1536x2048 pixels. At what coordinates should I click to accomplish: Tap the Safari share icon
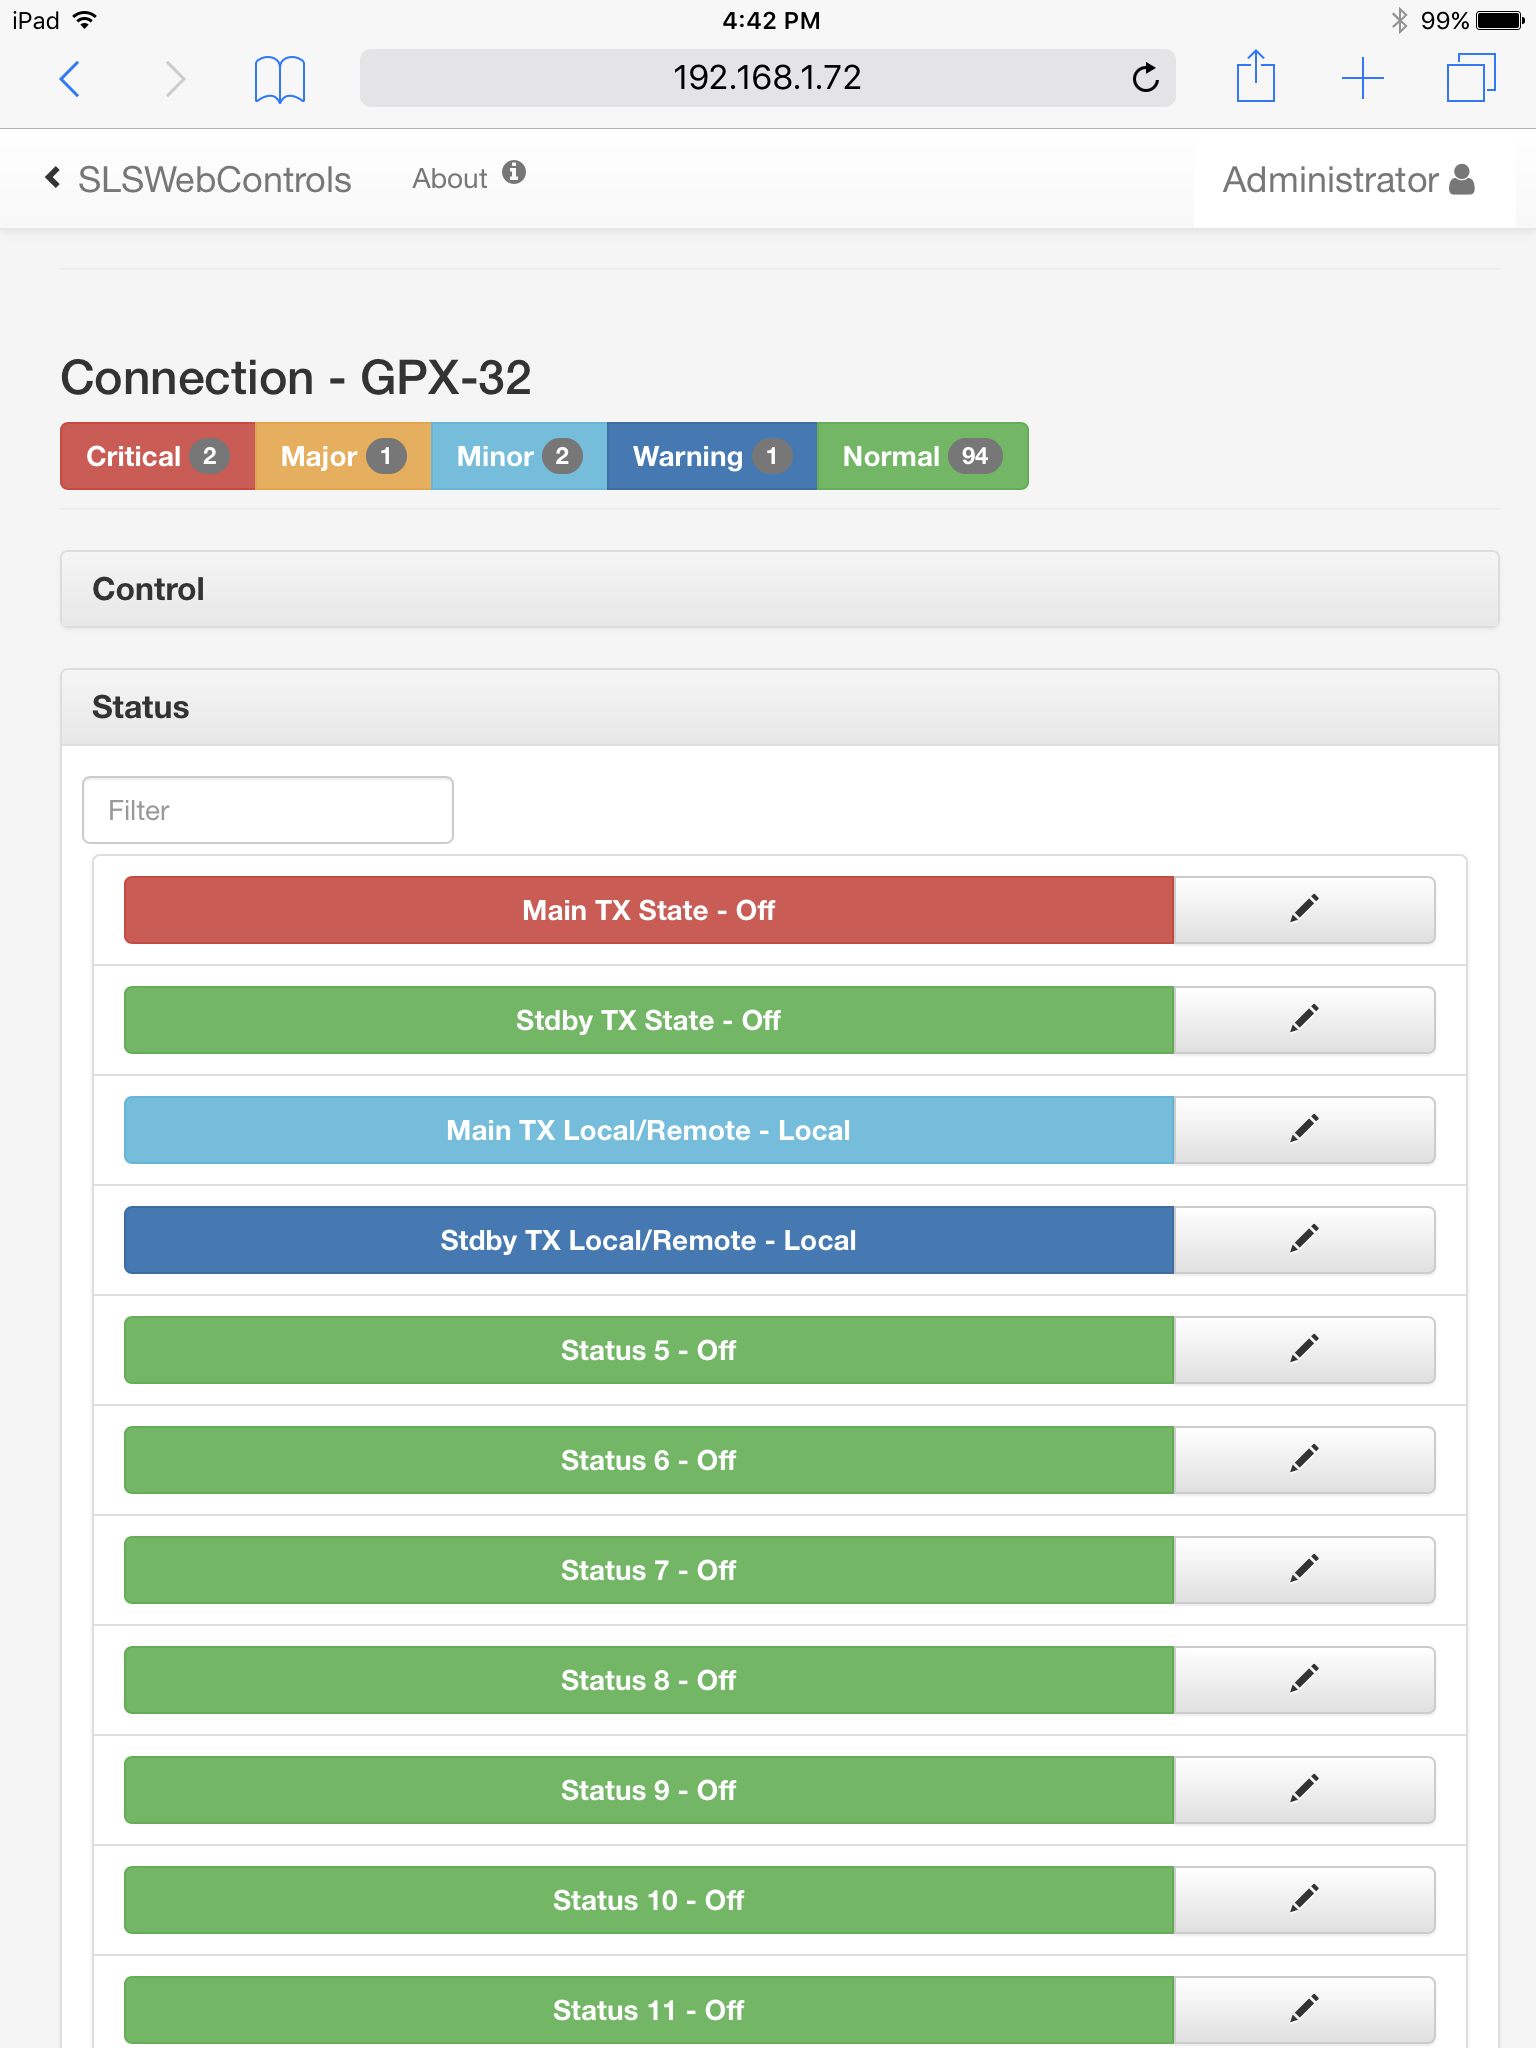pyautogui.click(x=1255, y=77)
